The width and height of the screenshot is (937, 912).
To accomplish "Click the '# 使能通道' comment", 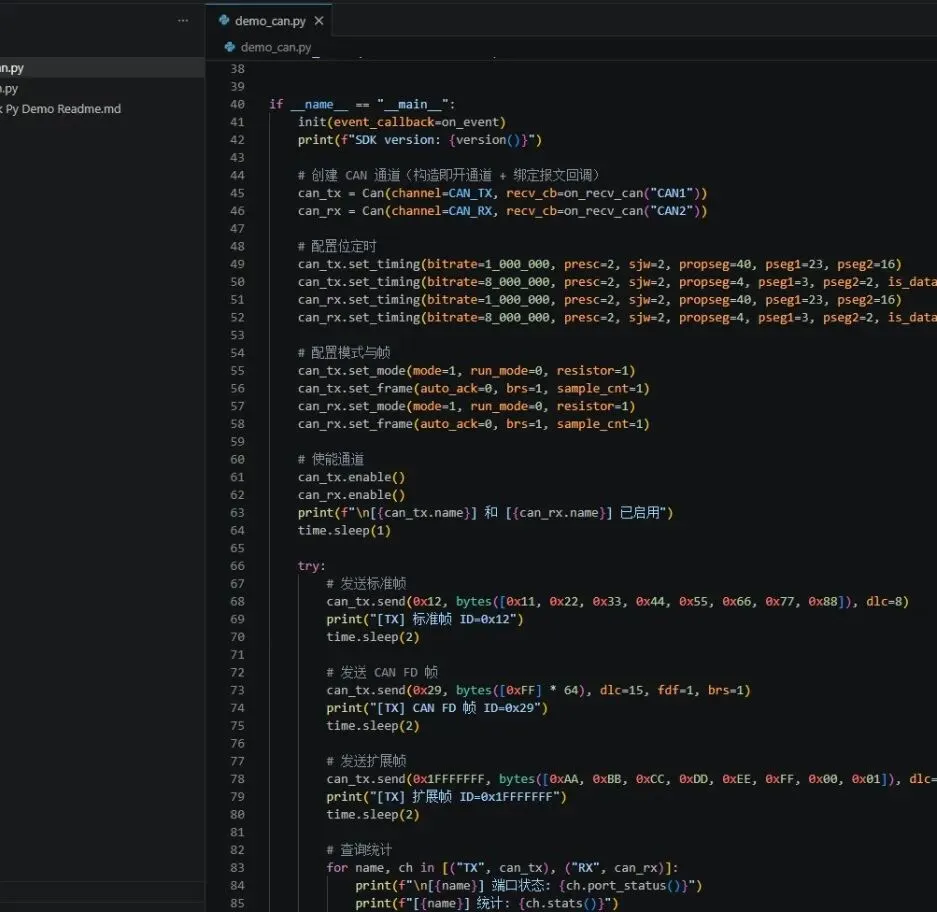I will pyautogui.click(x=330, y=459).
